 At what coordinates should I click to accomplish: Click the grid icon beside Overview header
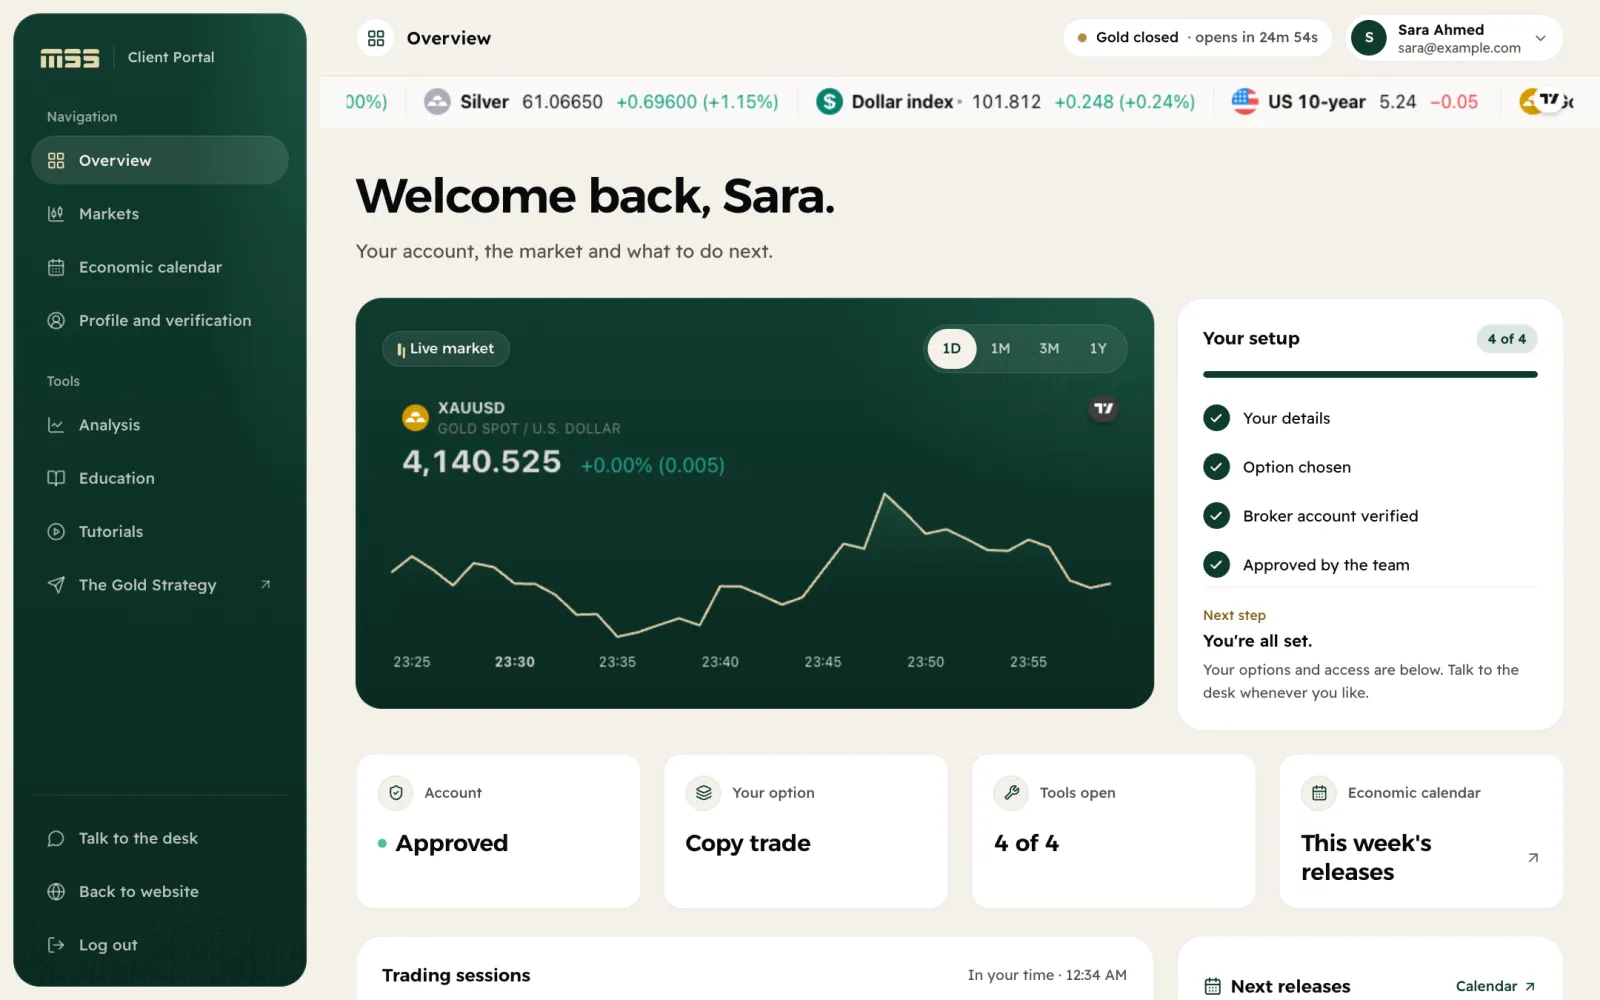point(376,38)
